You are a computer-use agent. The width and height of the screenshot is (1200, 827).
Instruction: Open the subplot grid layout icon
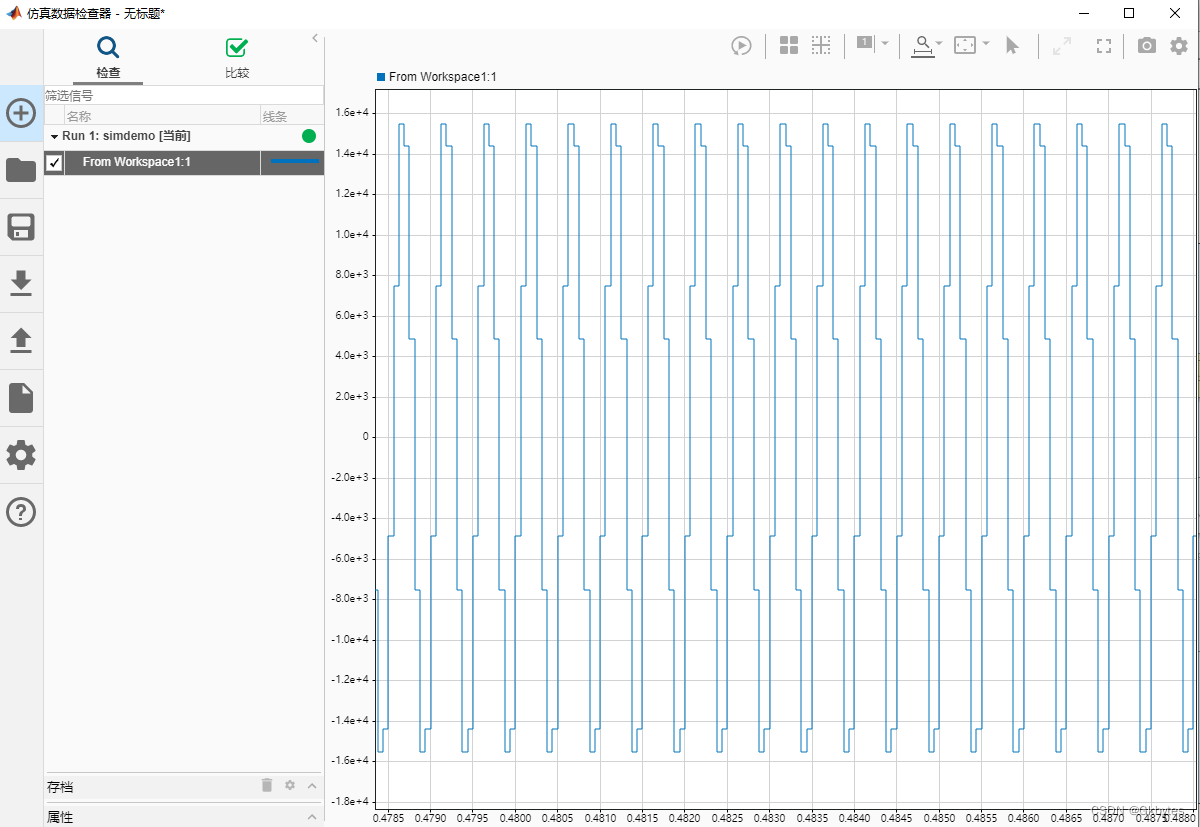pos(789,45)
